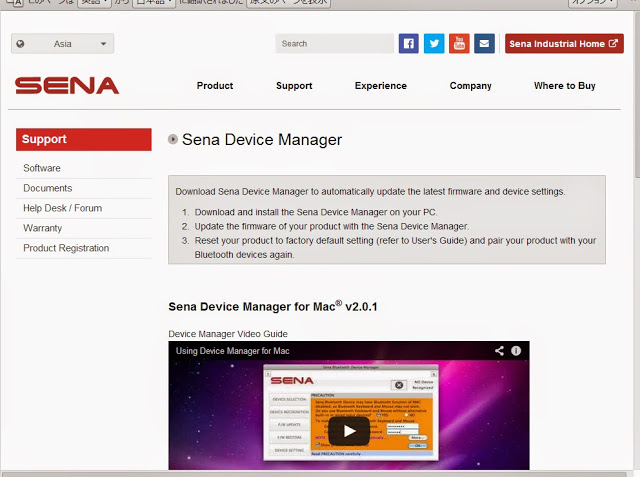Viewport: 640px width, 477px height.
Task: Play the Device Manager video guide
Action: pyautogui.click(x=348, y=431)
